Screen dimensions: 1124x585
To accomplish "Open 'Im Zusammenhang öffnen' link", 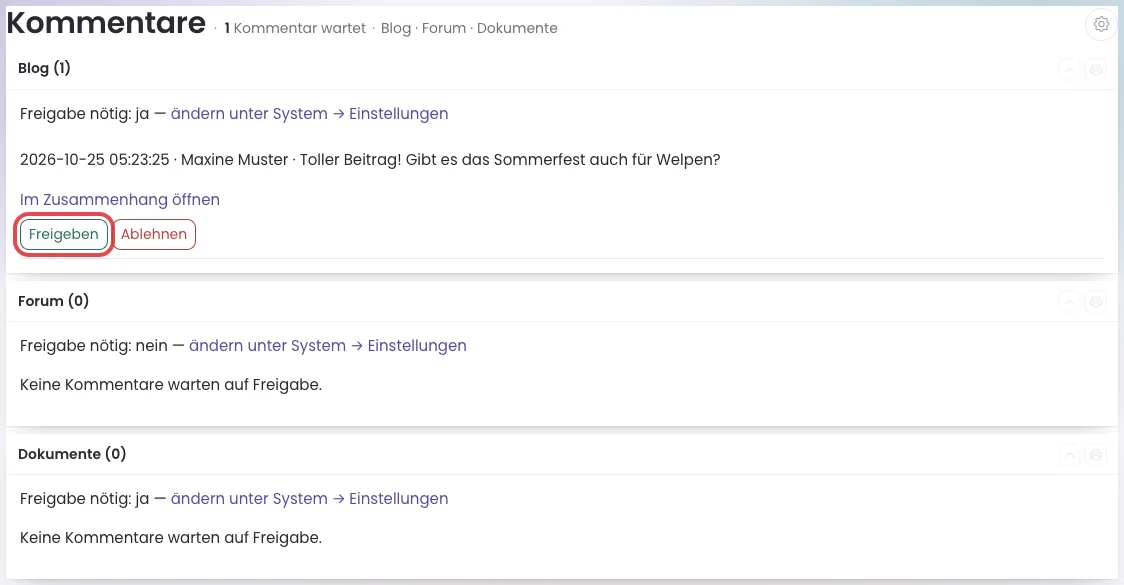I will pyautogui.click(x=120, y=199).
